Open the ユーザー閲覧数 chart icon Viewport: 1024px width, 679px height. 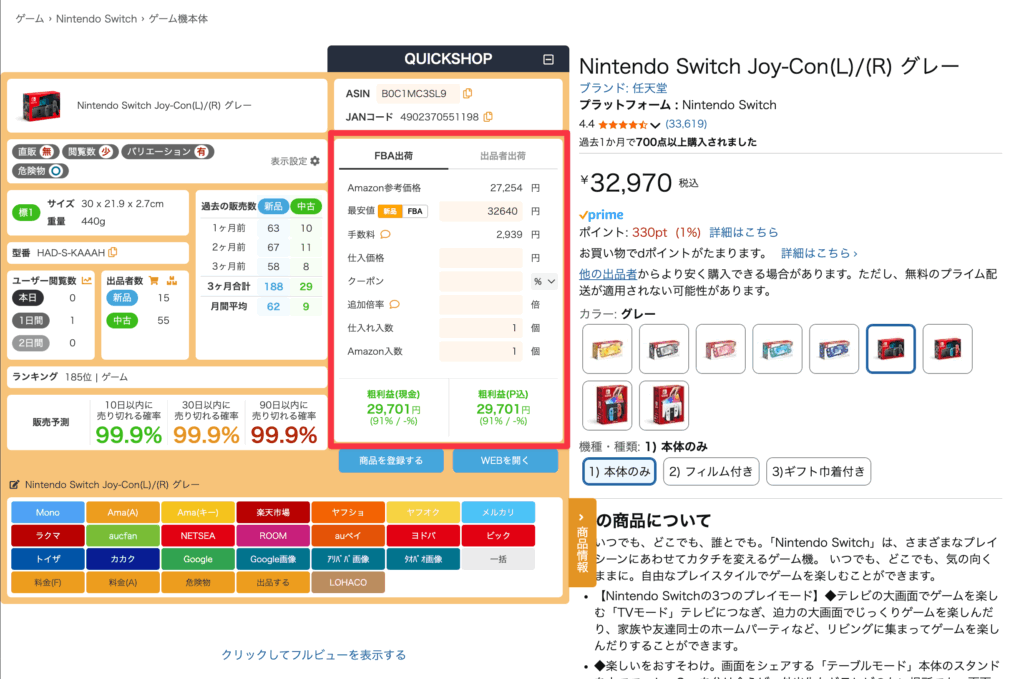(87, 280)
